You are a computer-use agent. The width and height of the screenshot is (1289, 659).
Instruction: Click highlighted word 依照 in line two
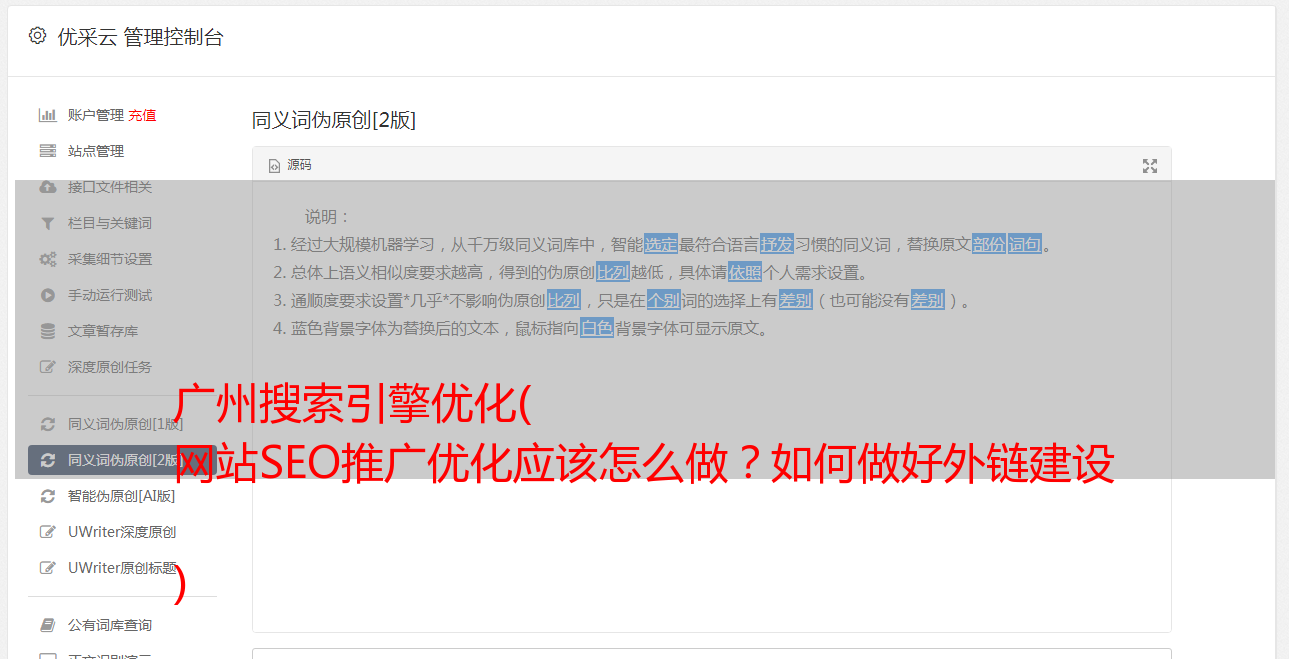[745, 272]
